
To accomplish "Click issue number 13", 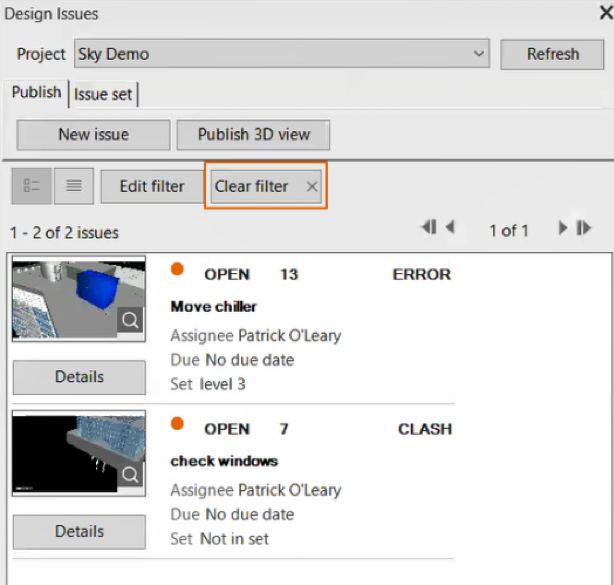I will click(289, 274).
